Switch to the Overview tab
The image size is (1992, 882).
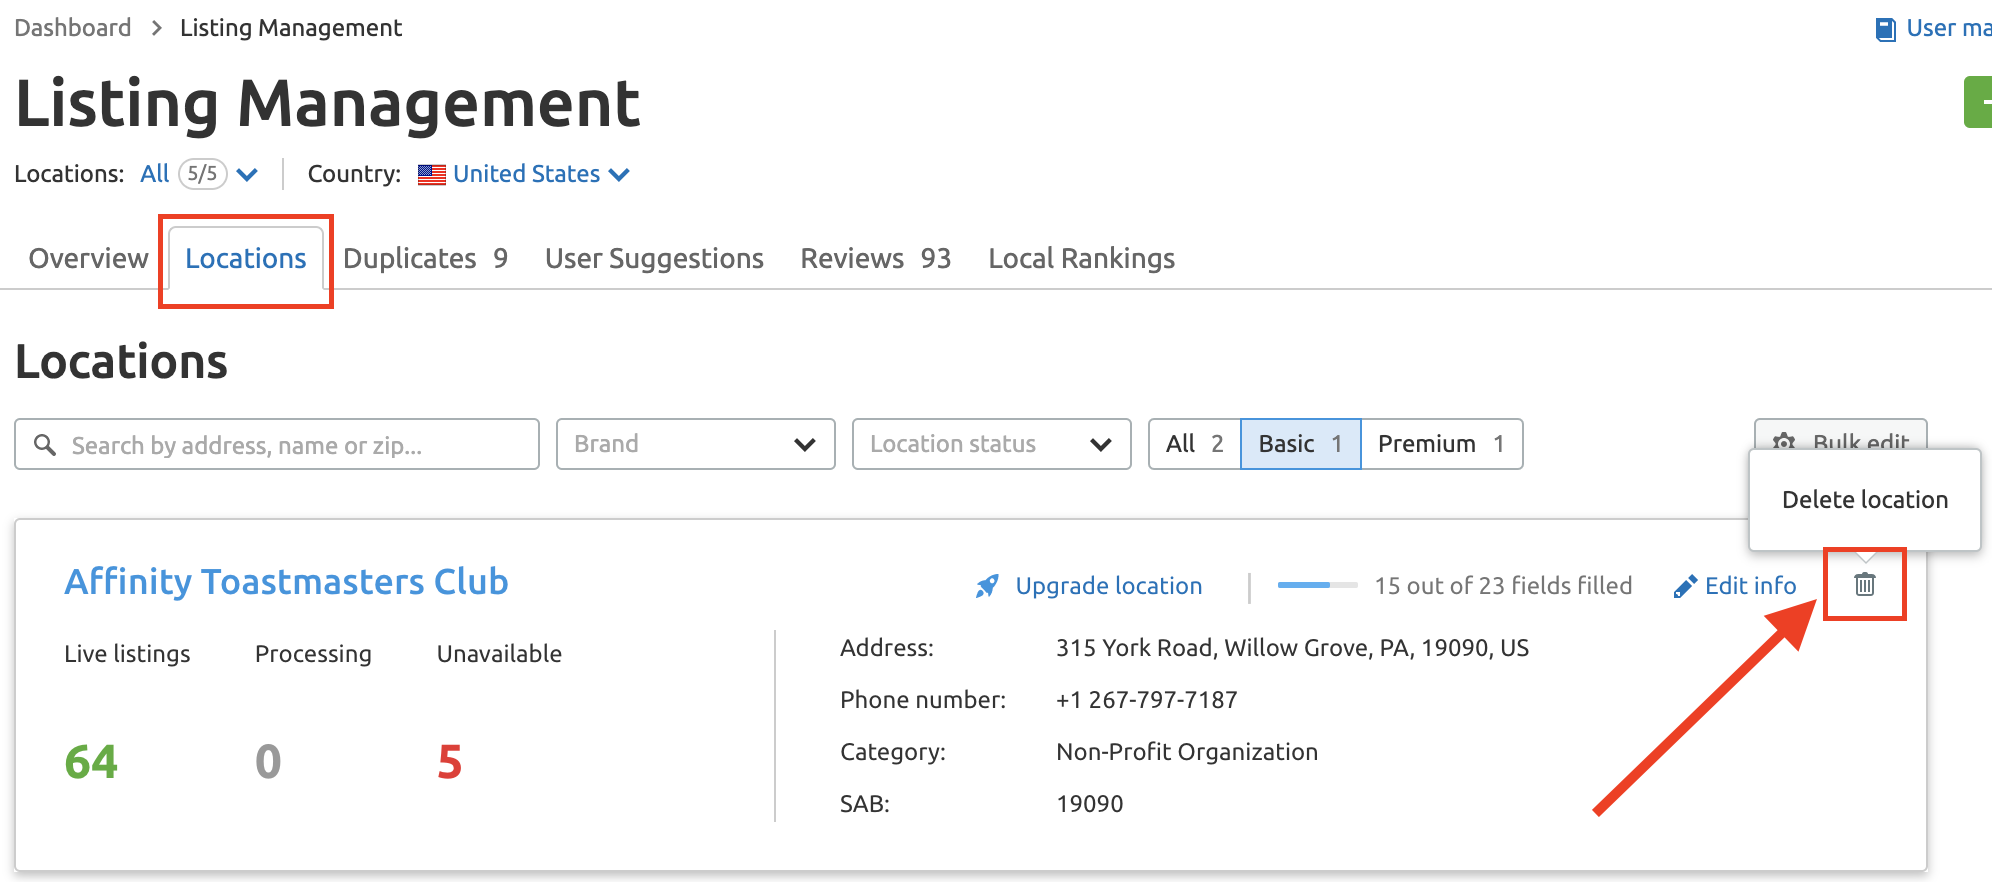[x=88, y=258]
